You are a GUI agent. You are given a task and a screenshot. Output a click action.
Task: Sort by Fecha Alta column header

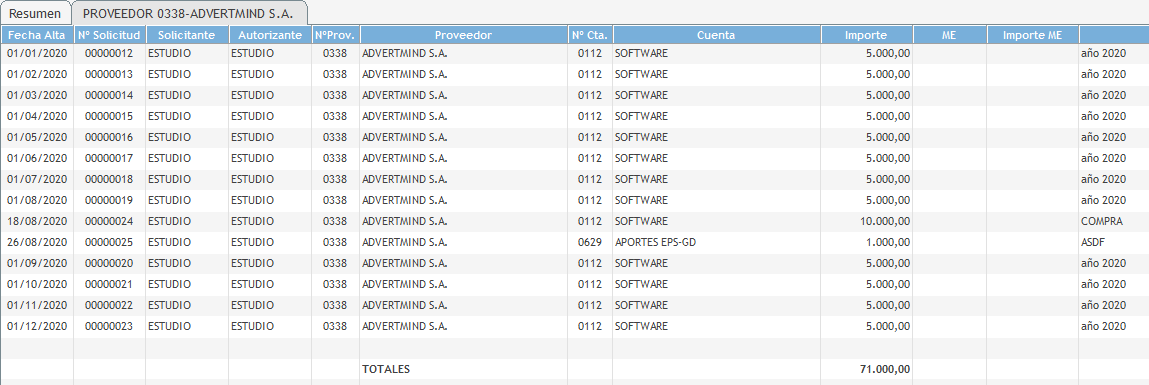tap(37, 35)
